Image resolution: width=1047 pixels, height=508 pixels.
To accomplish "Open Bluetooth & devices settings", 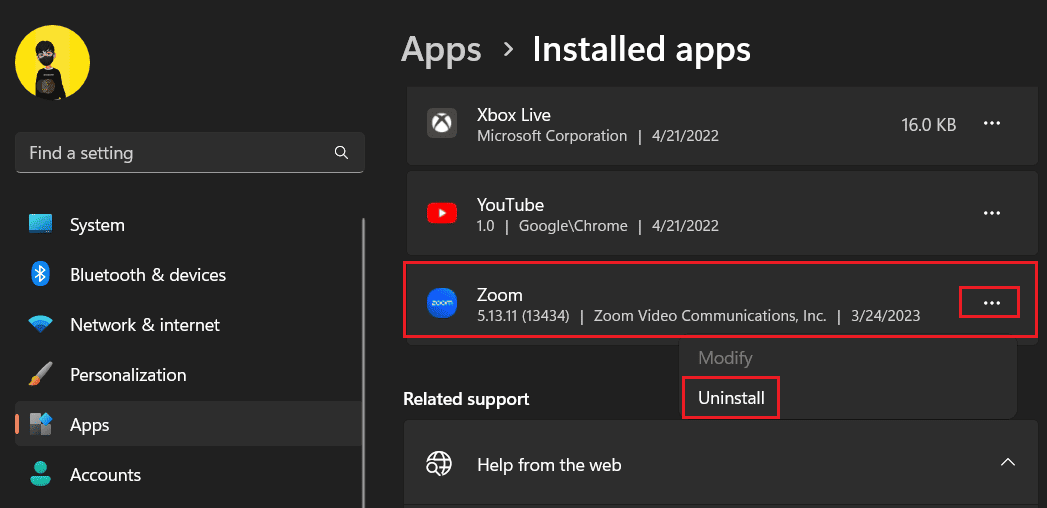I will pyautogui.click(x=189, y=274).
